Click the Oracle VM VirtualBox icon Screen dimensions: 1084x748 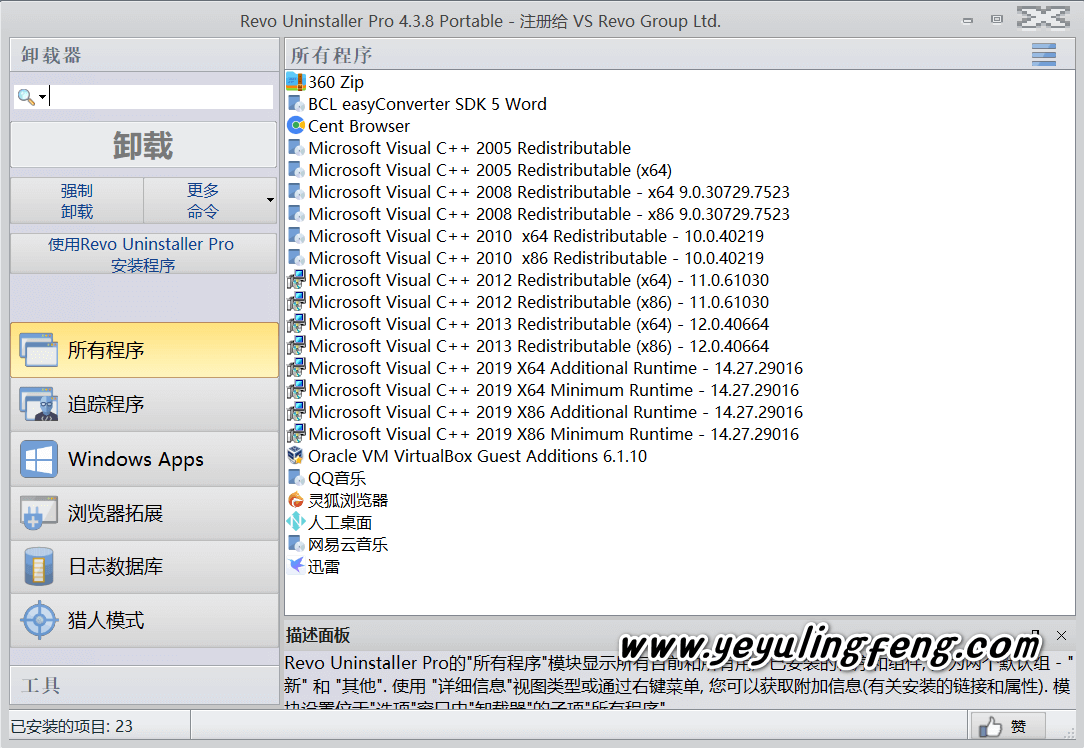pyautogui.click(x=296, y=456)
